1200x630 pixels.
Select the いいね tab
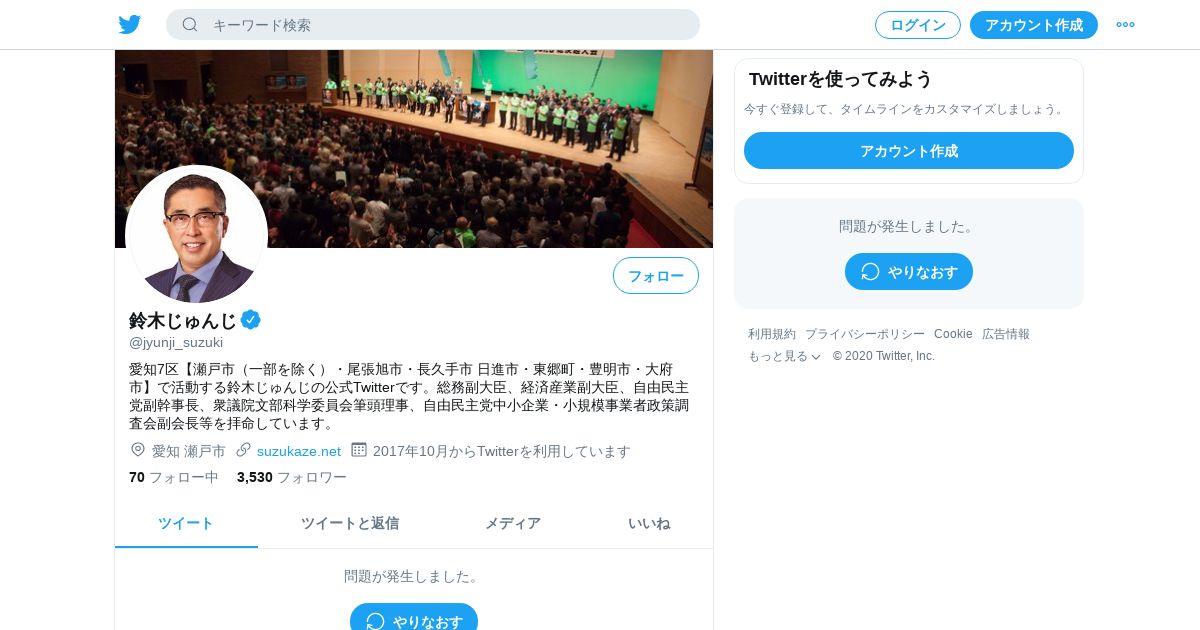(649, 523)
